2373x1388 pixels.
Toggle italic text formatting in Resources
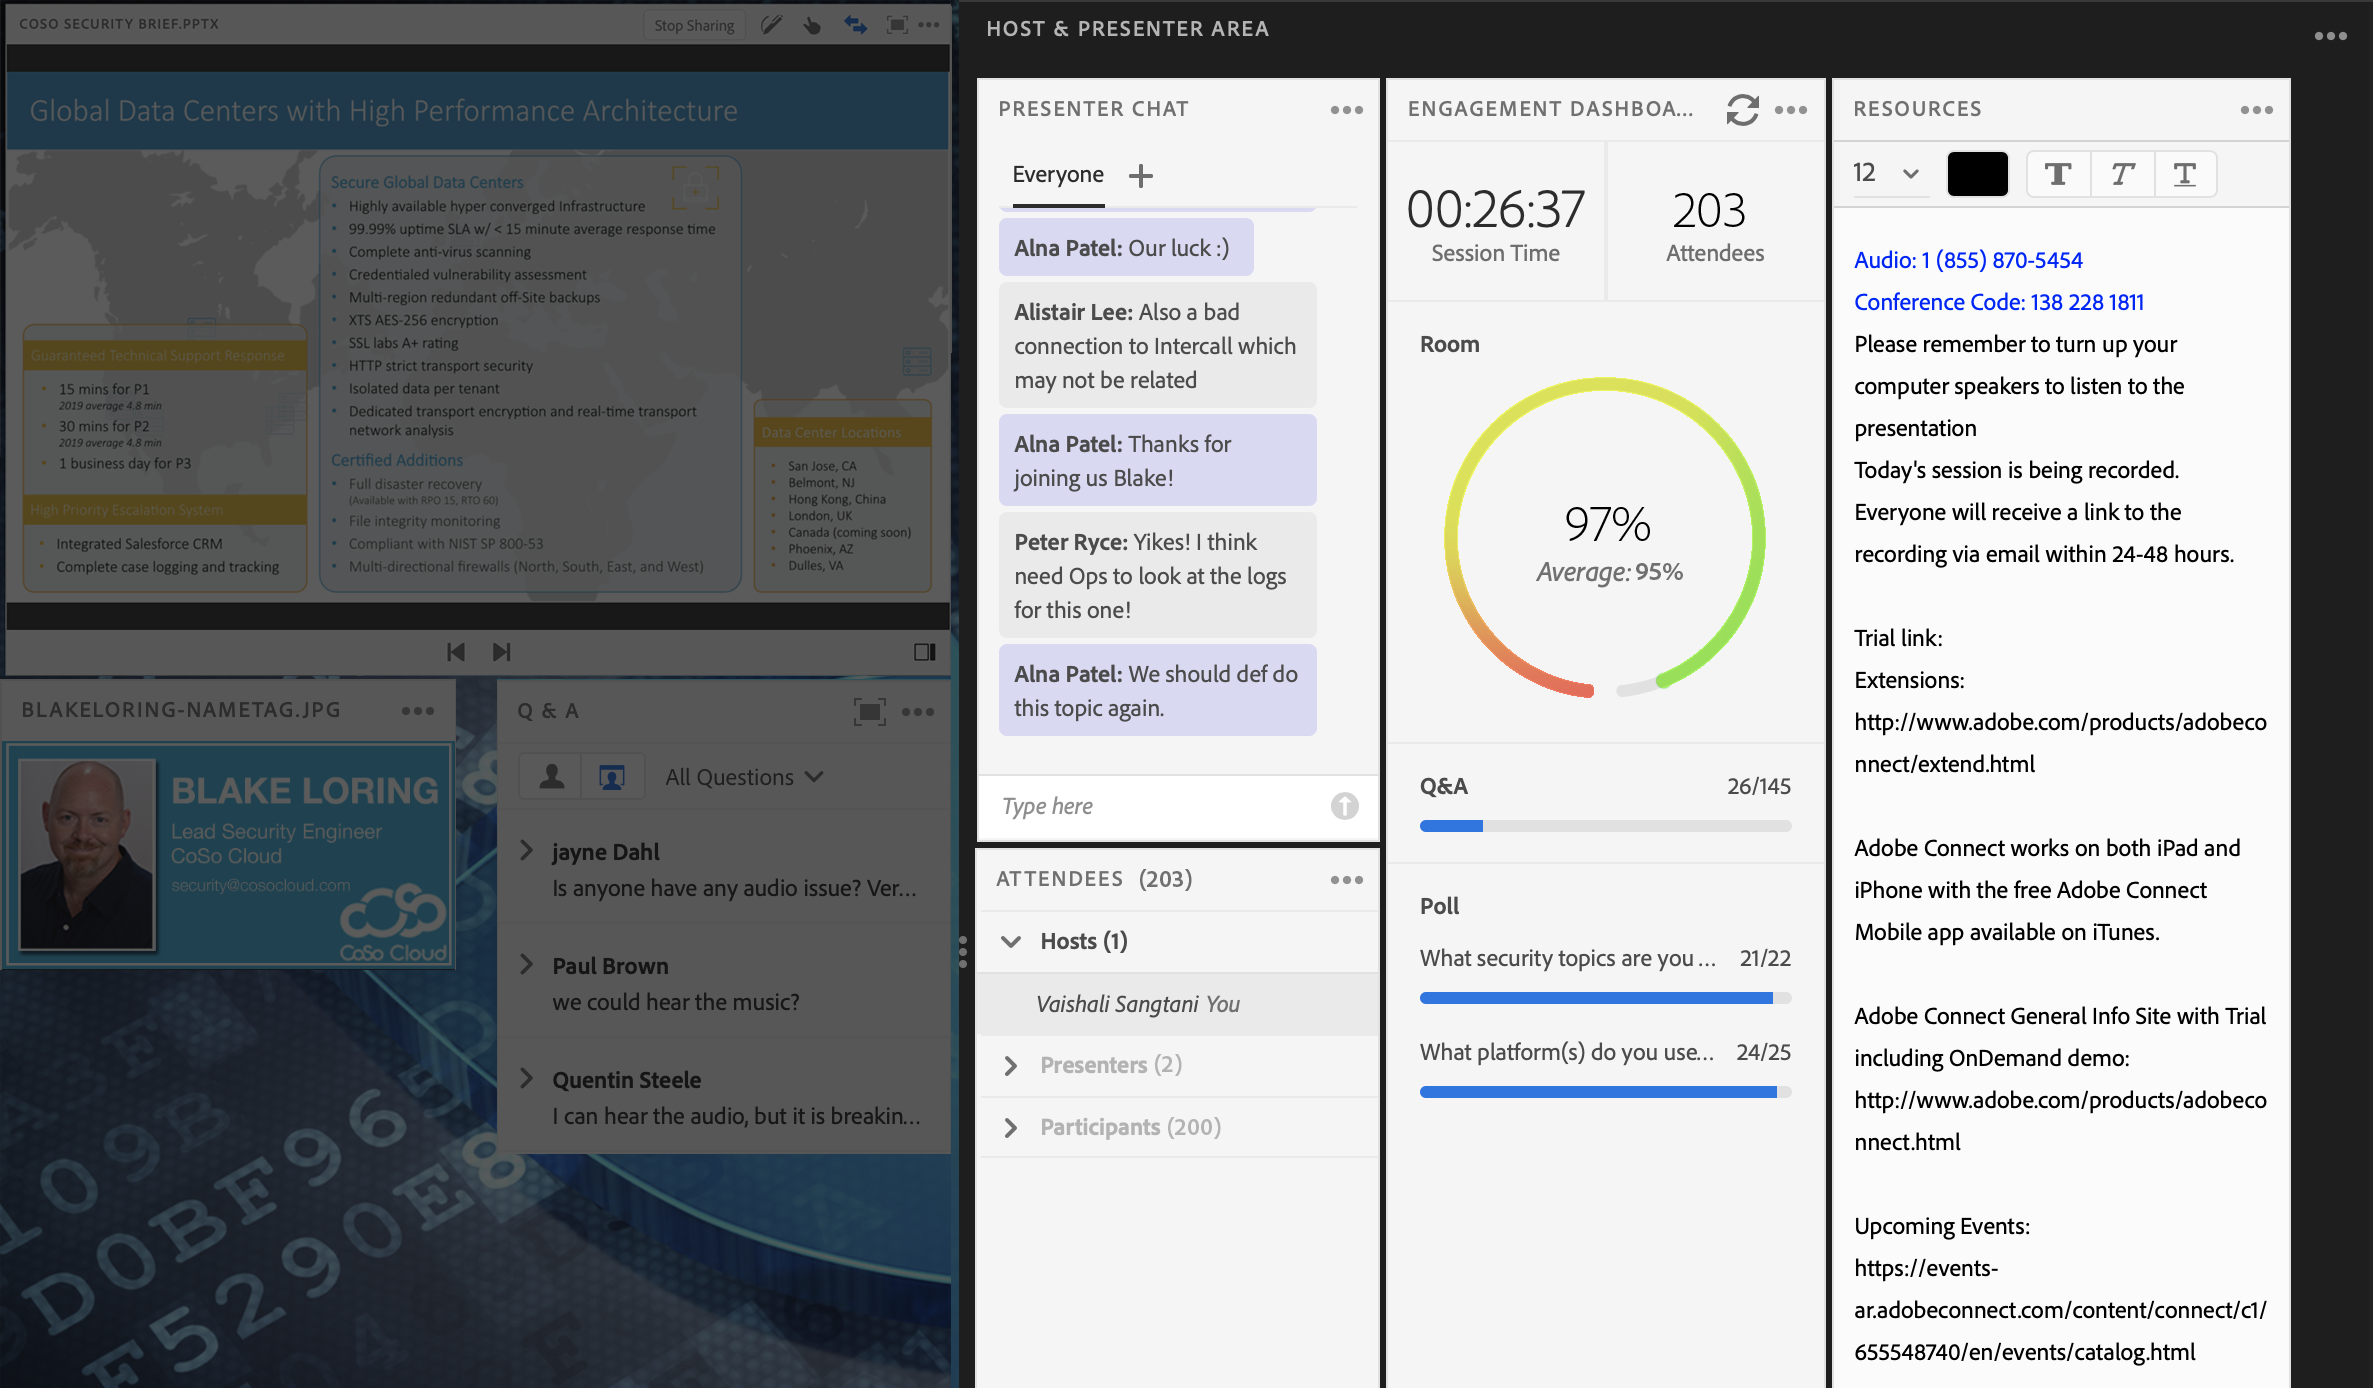click(x=2121, y=173)
